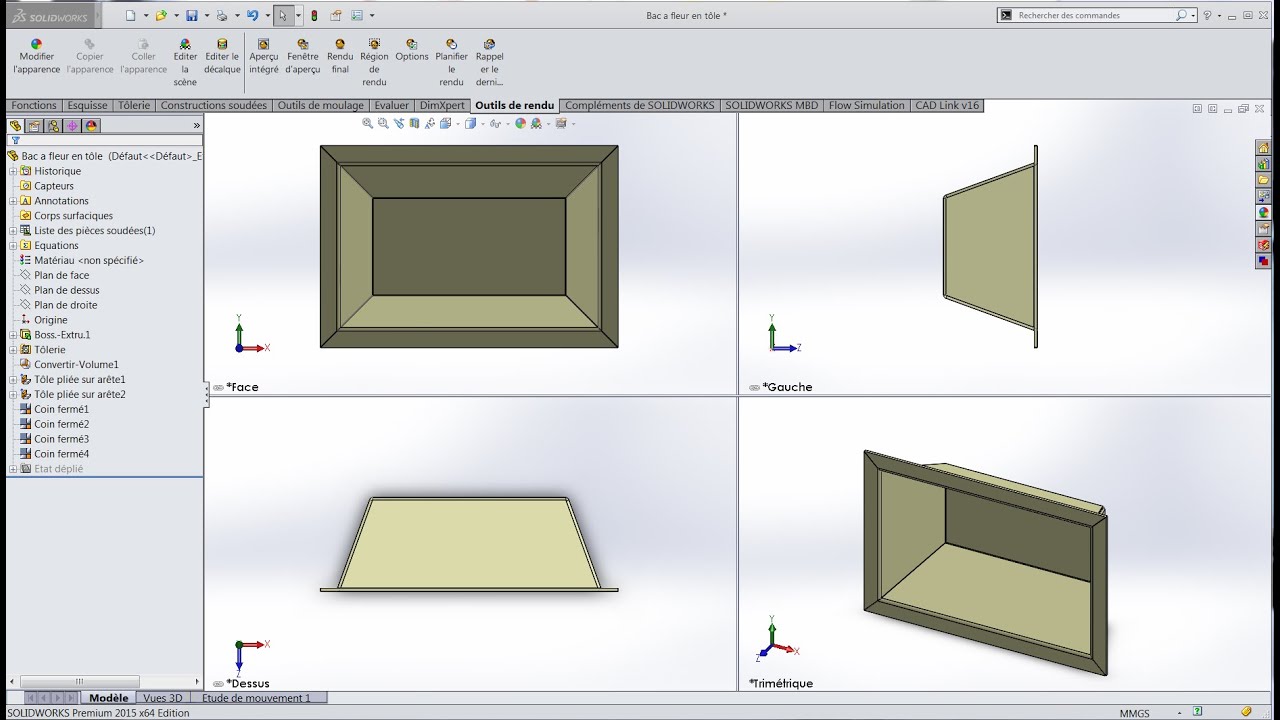Screen dimensions: 1280x720
Task: Select Plan de face in tree
Action: point(61,275)
